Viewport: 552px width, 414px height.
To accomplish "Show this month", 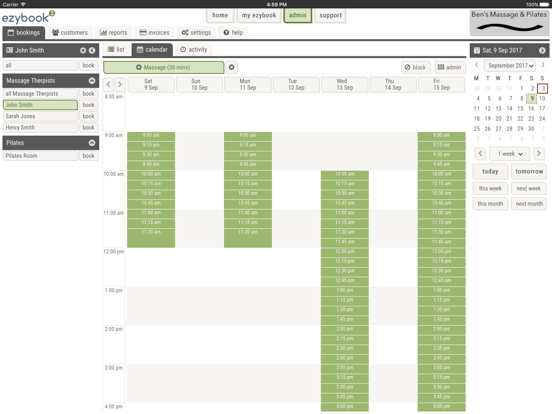I will pos(490,203).
